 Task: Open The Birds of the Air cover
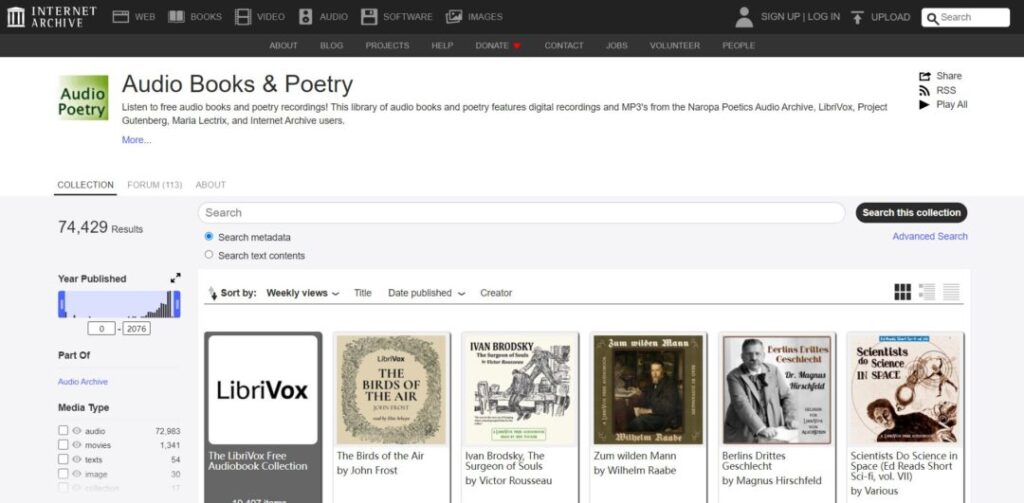click(391, 389)
